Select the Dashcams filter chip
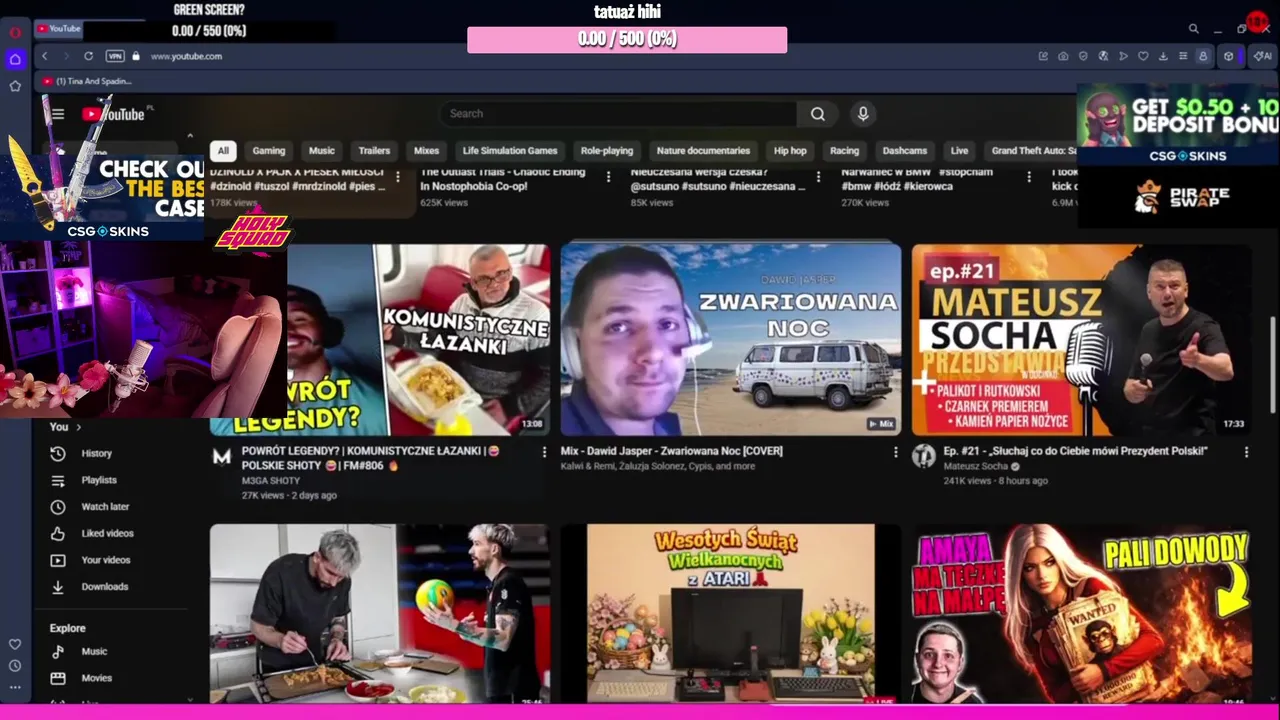The width and height of the screenshot is (1280, 720). click(x=905, y=151)
